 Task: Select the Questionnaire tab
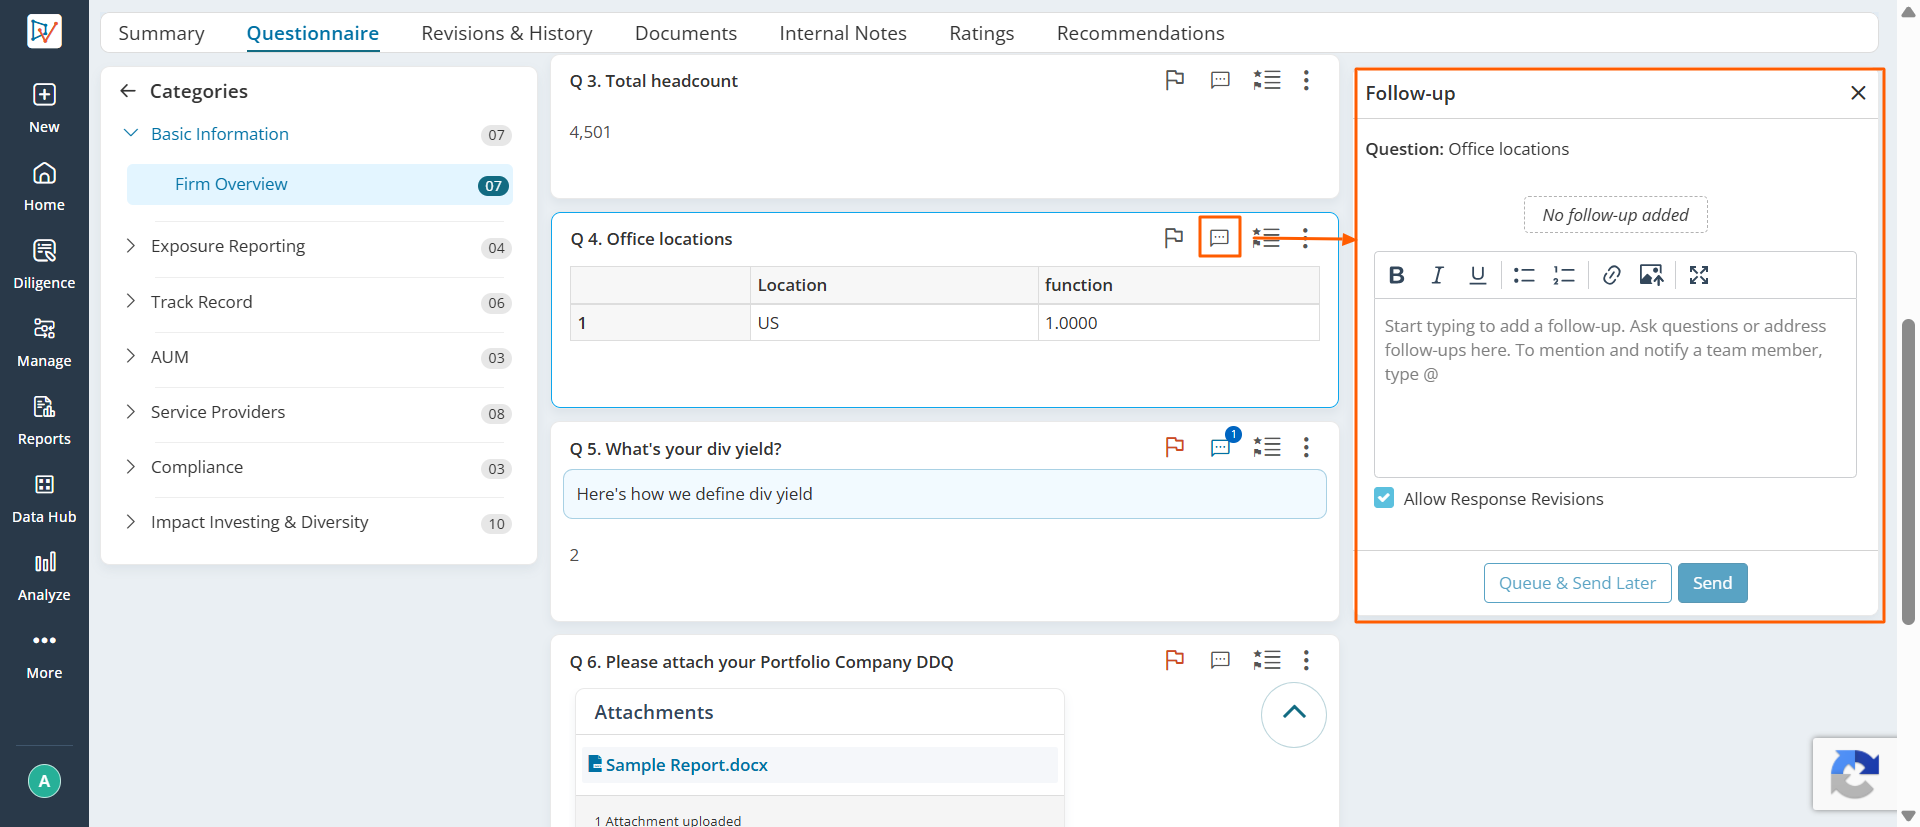coord(313,33)
